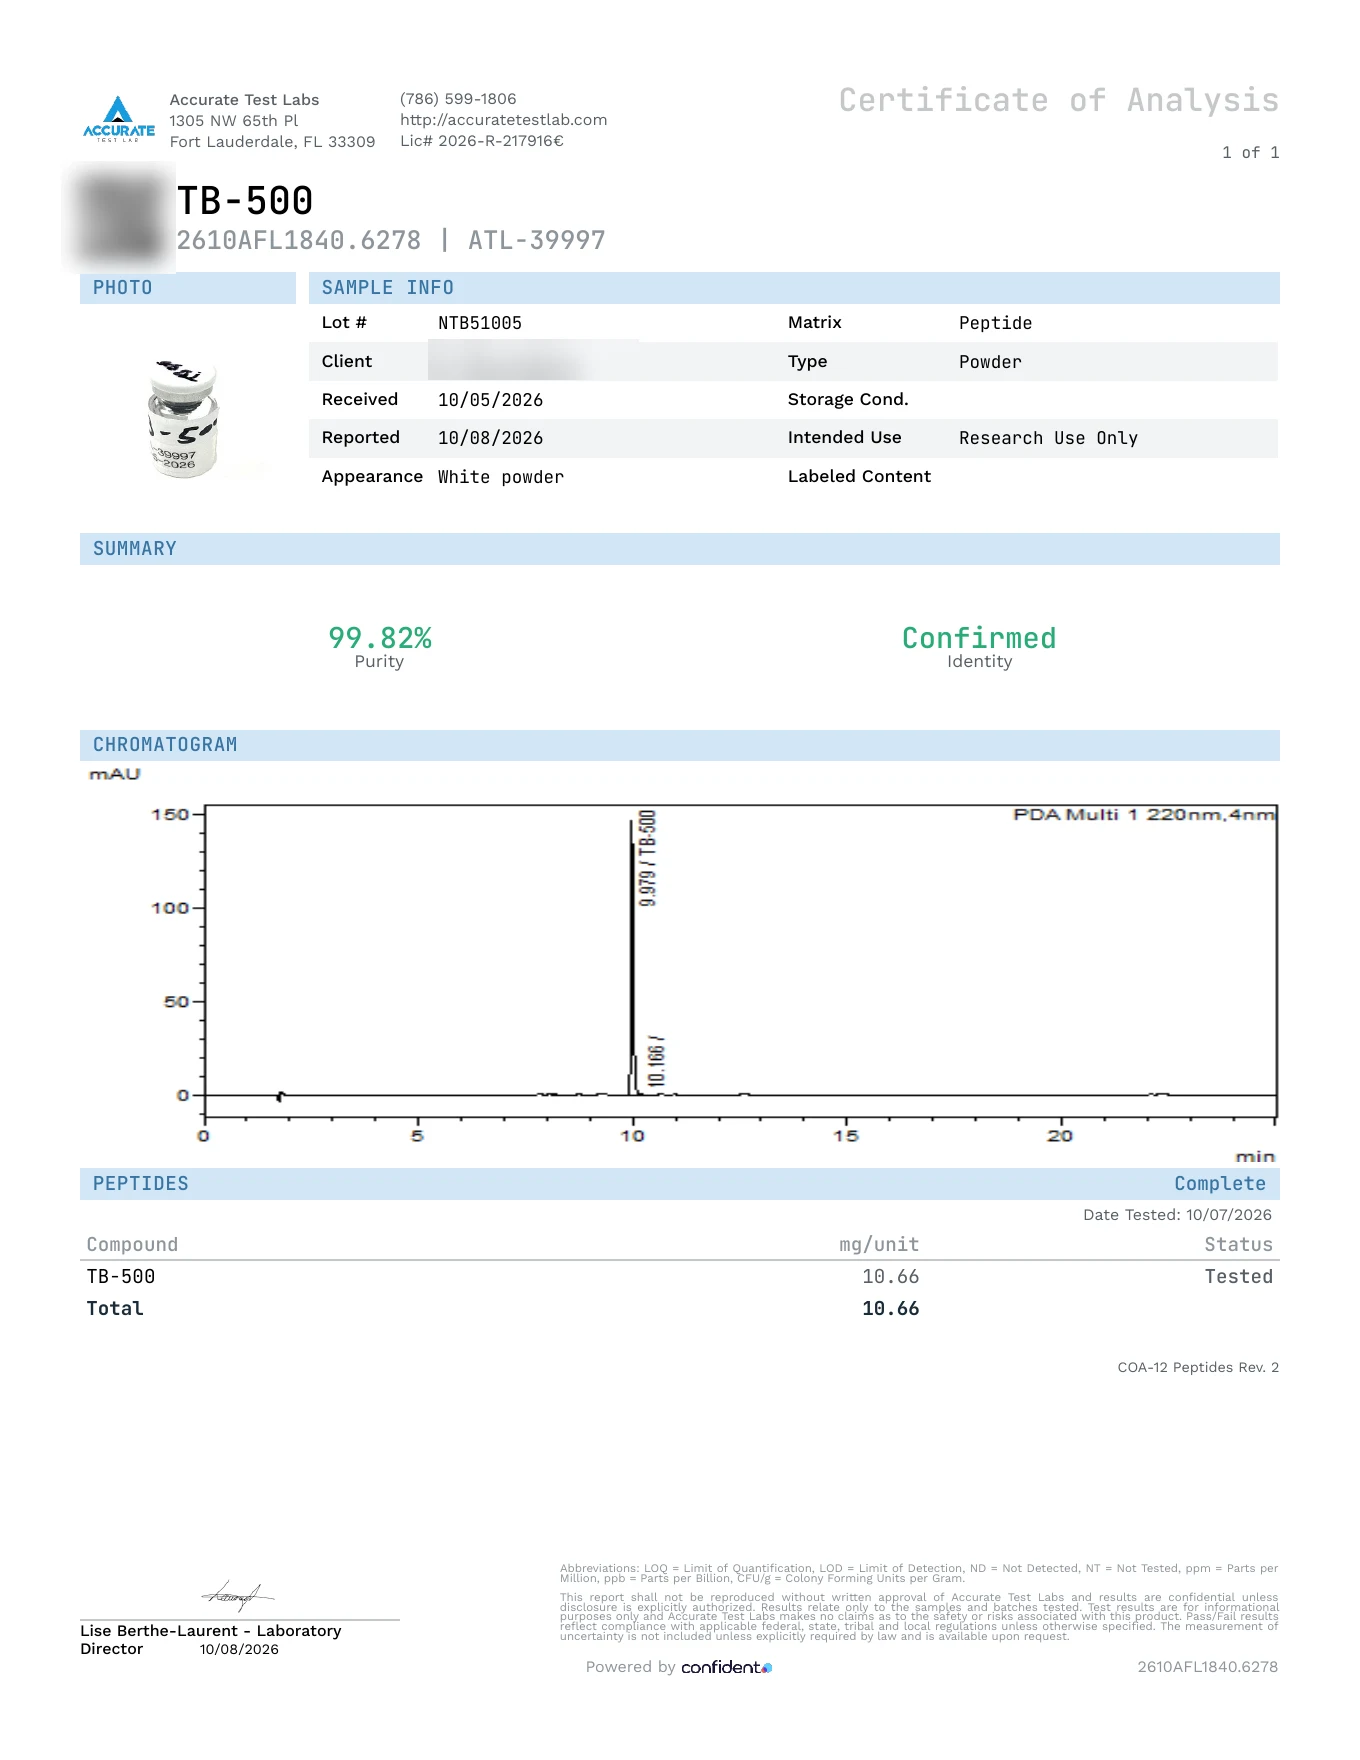The height and width of the screenshot is (1760, 1360).
Task: Click the 99.82% purity result
Action: tap(380, 638)
